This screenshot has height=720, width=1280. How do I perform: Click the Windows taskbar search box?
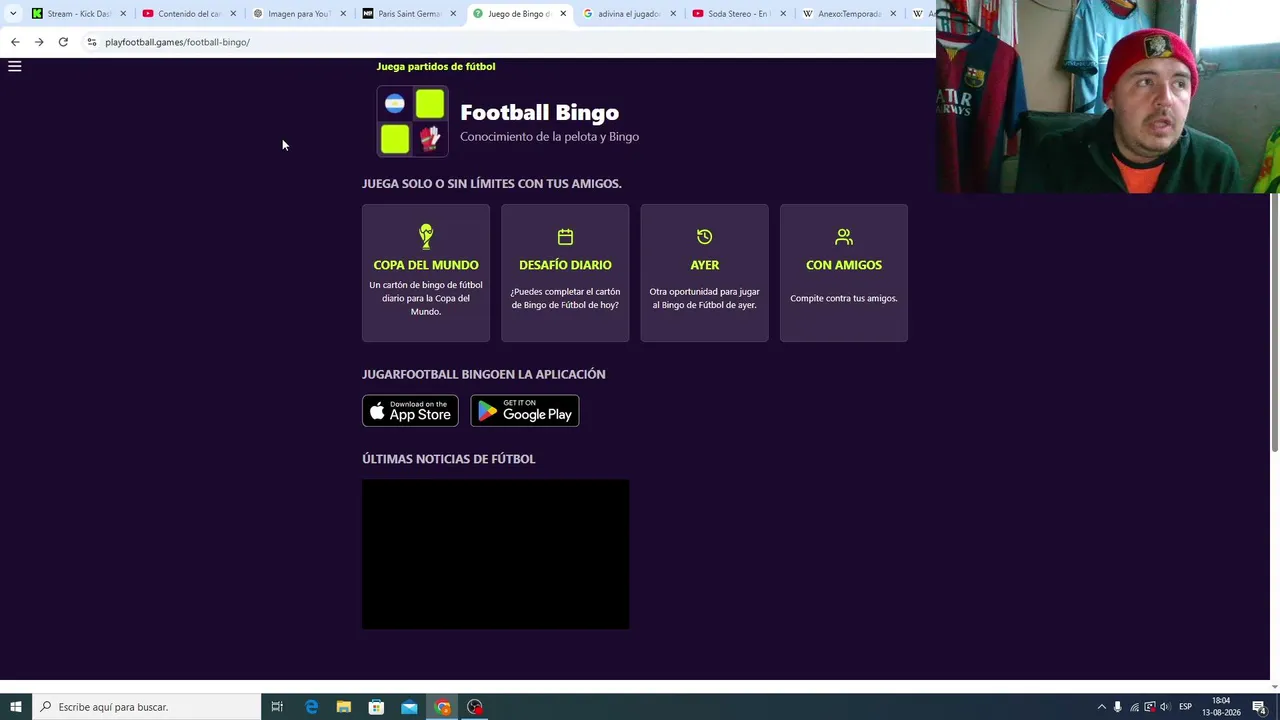146,707
